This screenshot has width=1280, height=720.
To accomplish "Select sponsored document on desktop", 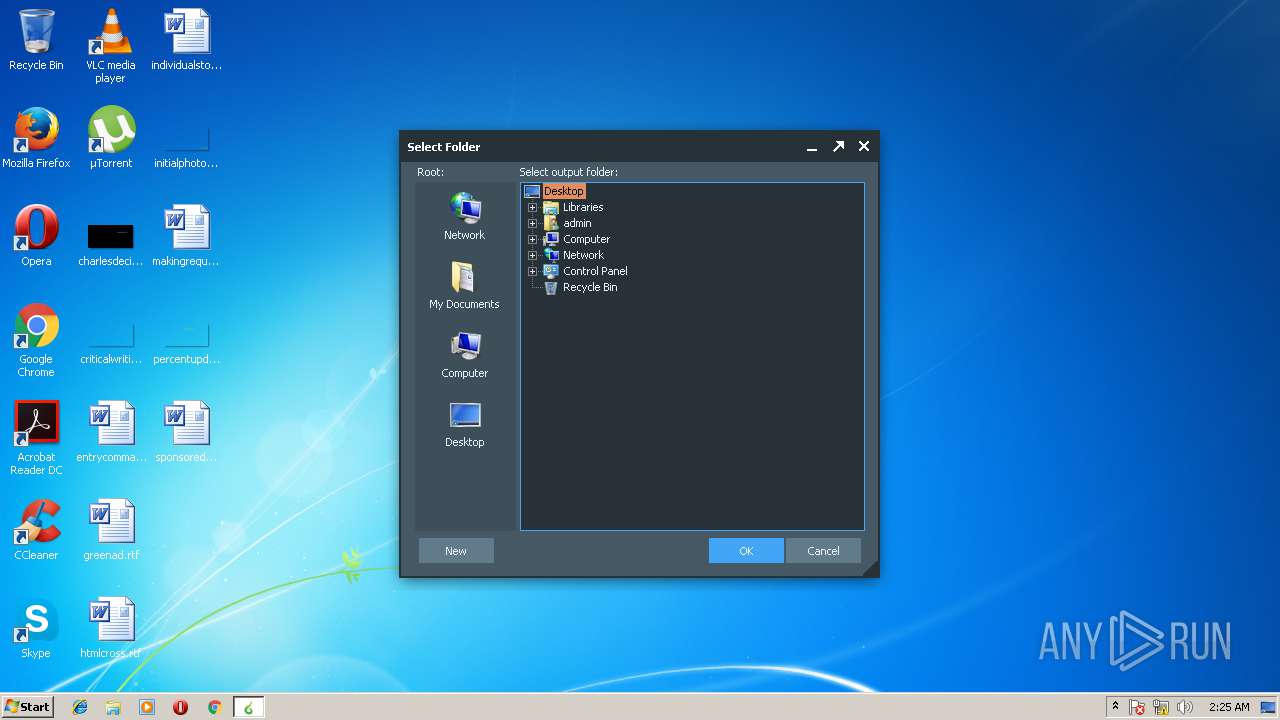I will (x=186, y=432).
